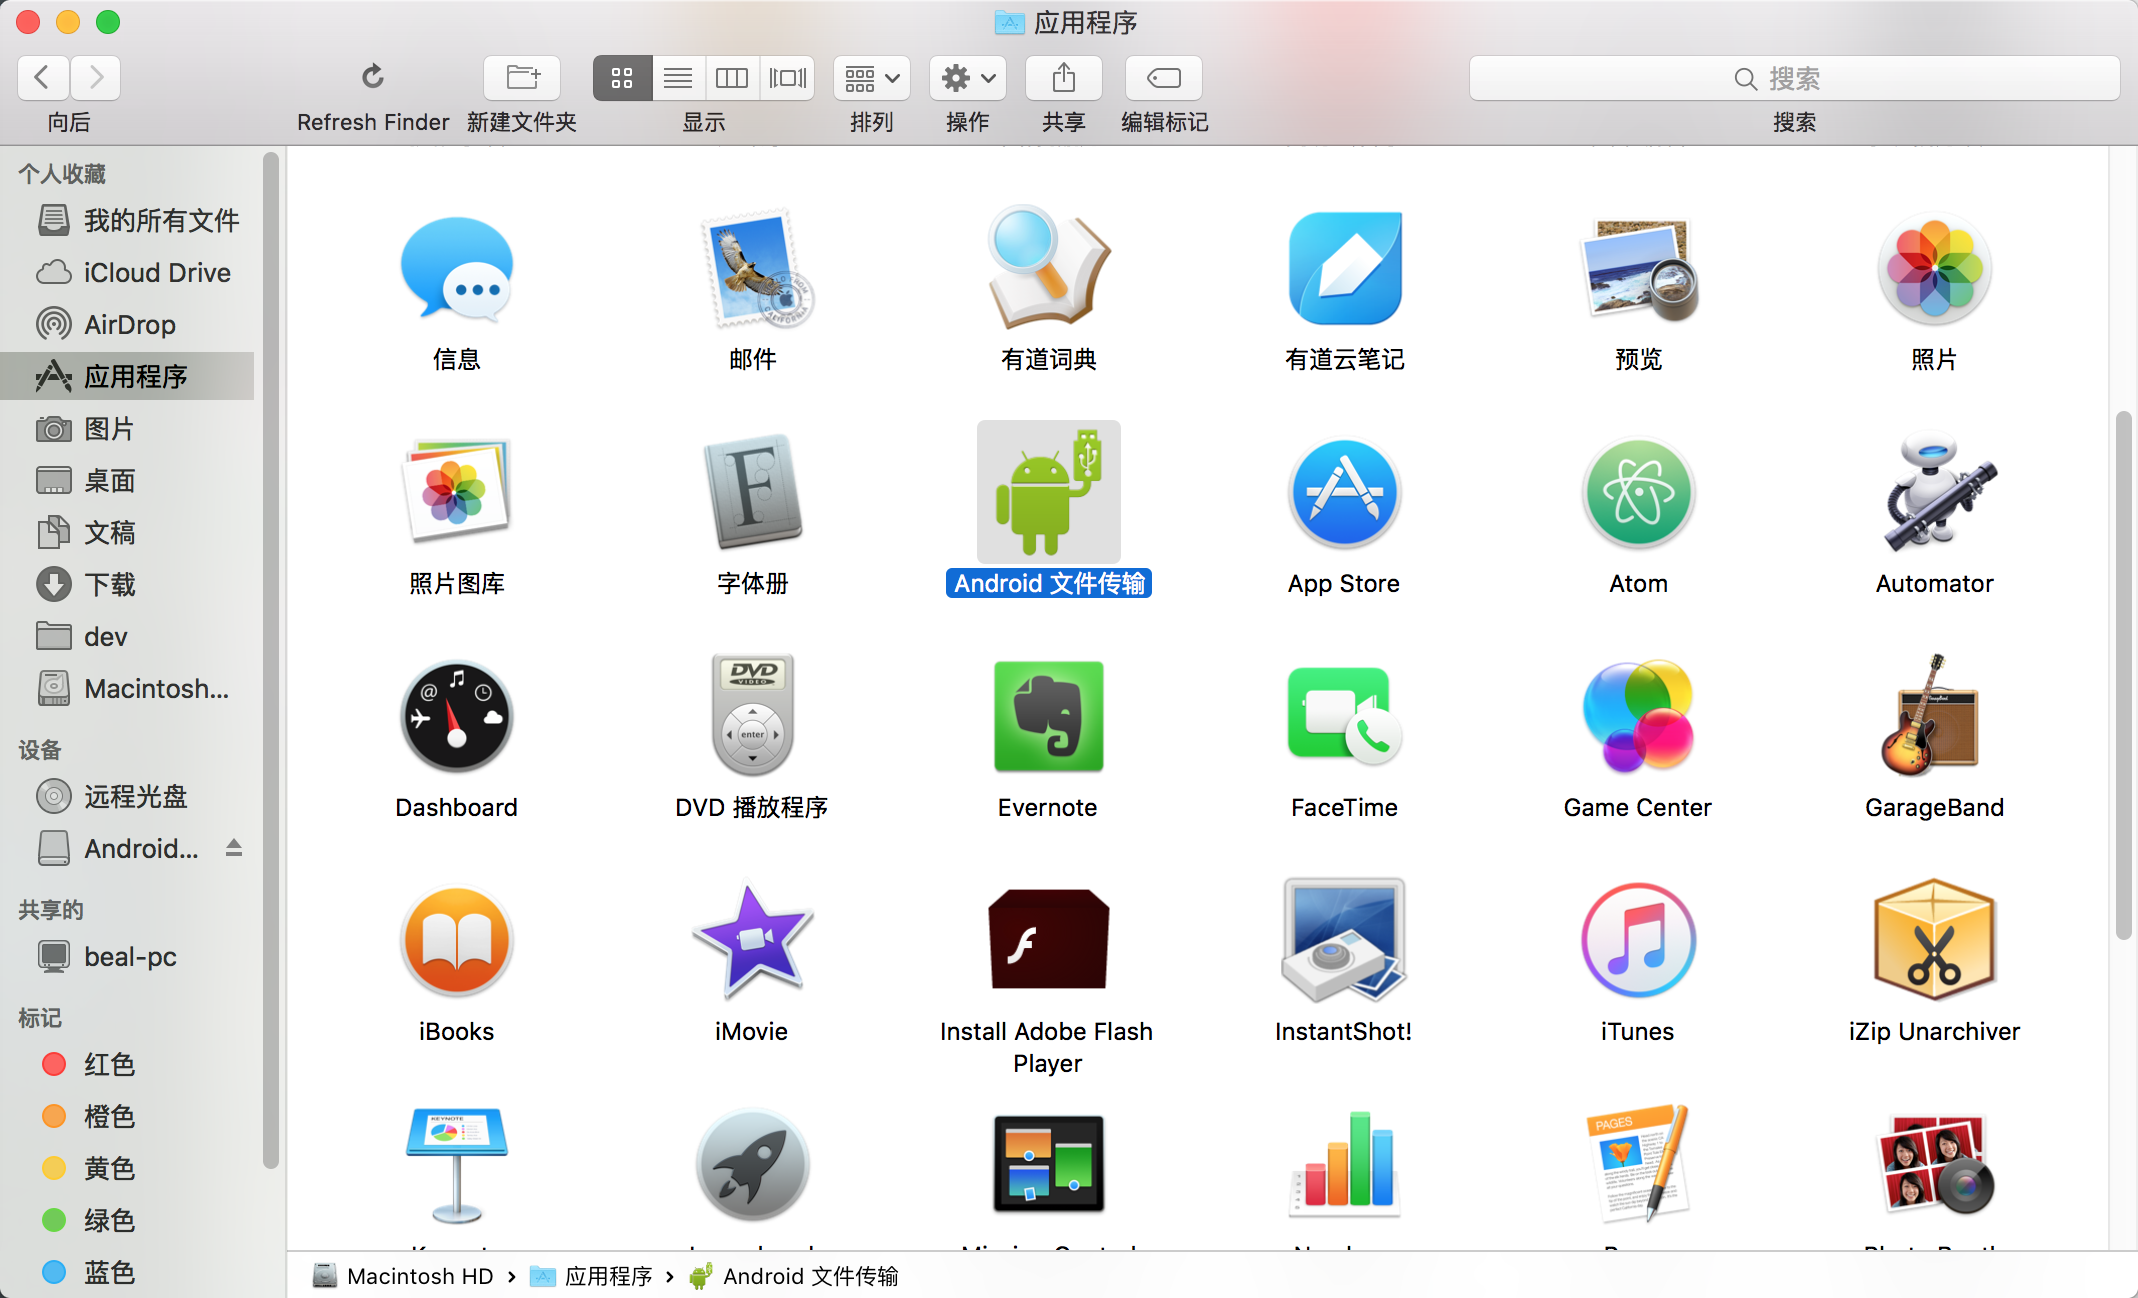Screen dimensions: 2138x1298
Task: Click the Share toolbar button
Action: tap(1063, 77)
